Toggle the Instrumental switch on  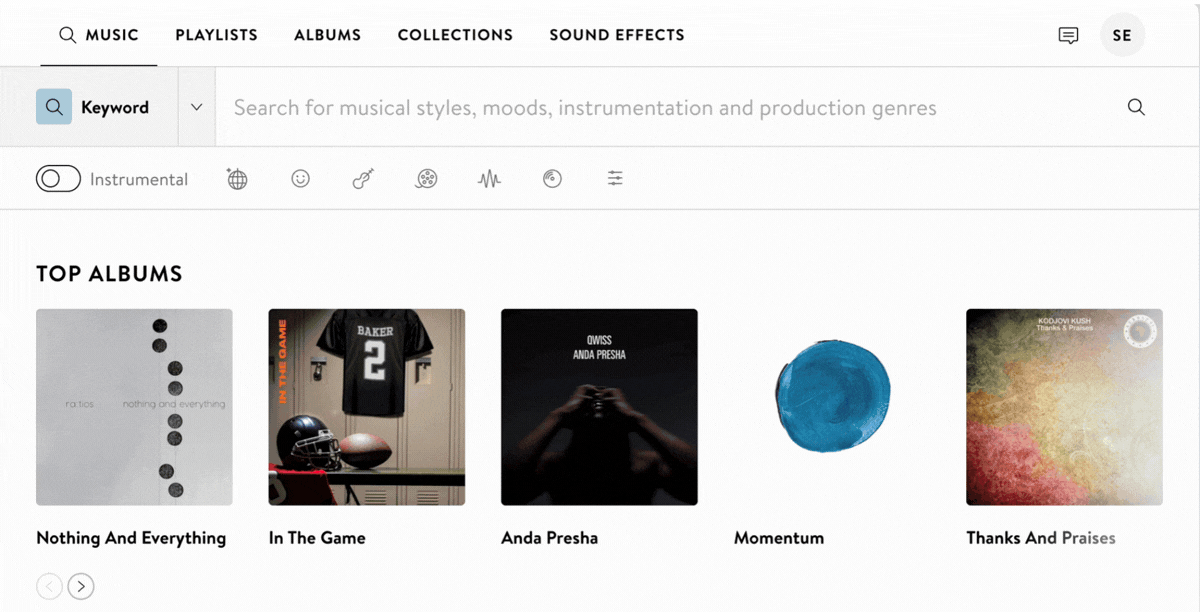(x=58, y=179)
